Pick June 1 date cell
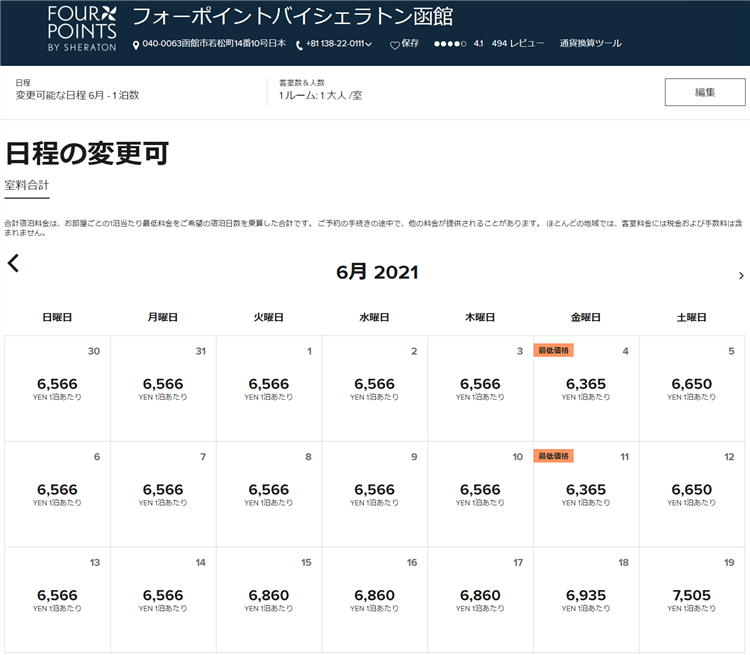This screenshot has height=655, width=750. pyautogui.click(x=268, y=387)
